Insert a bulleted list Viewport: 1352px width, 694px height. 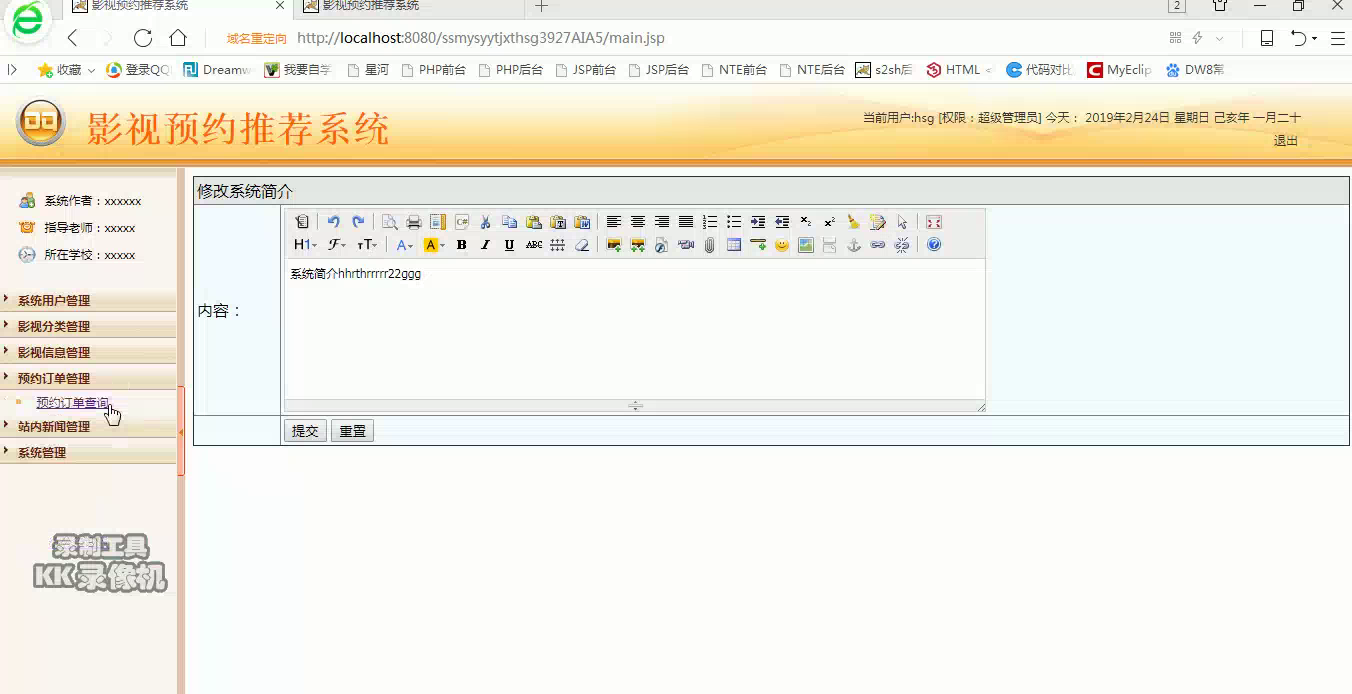(734, 222)
